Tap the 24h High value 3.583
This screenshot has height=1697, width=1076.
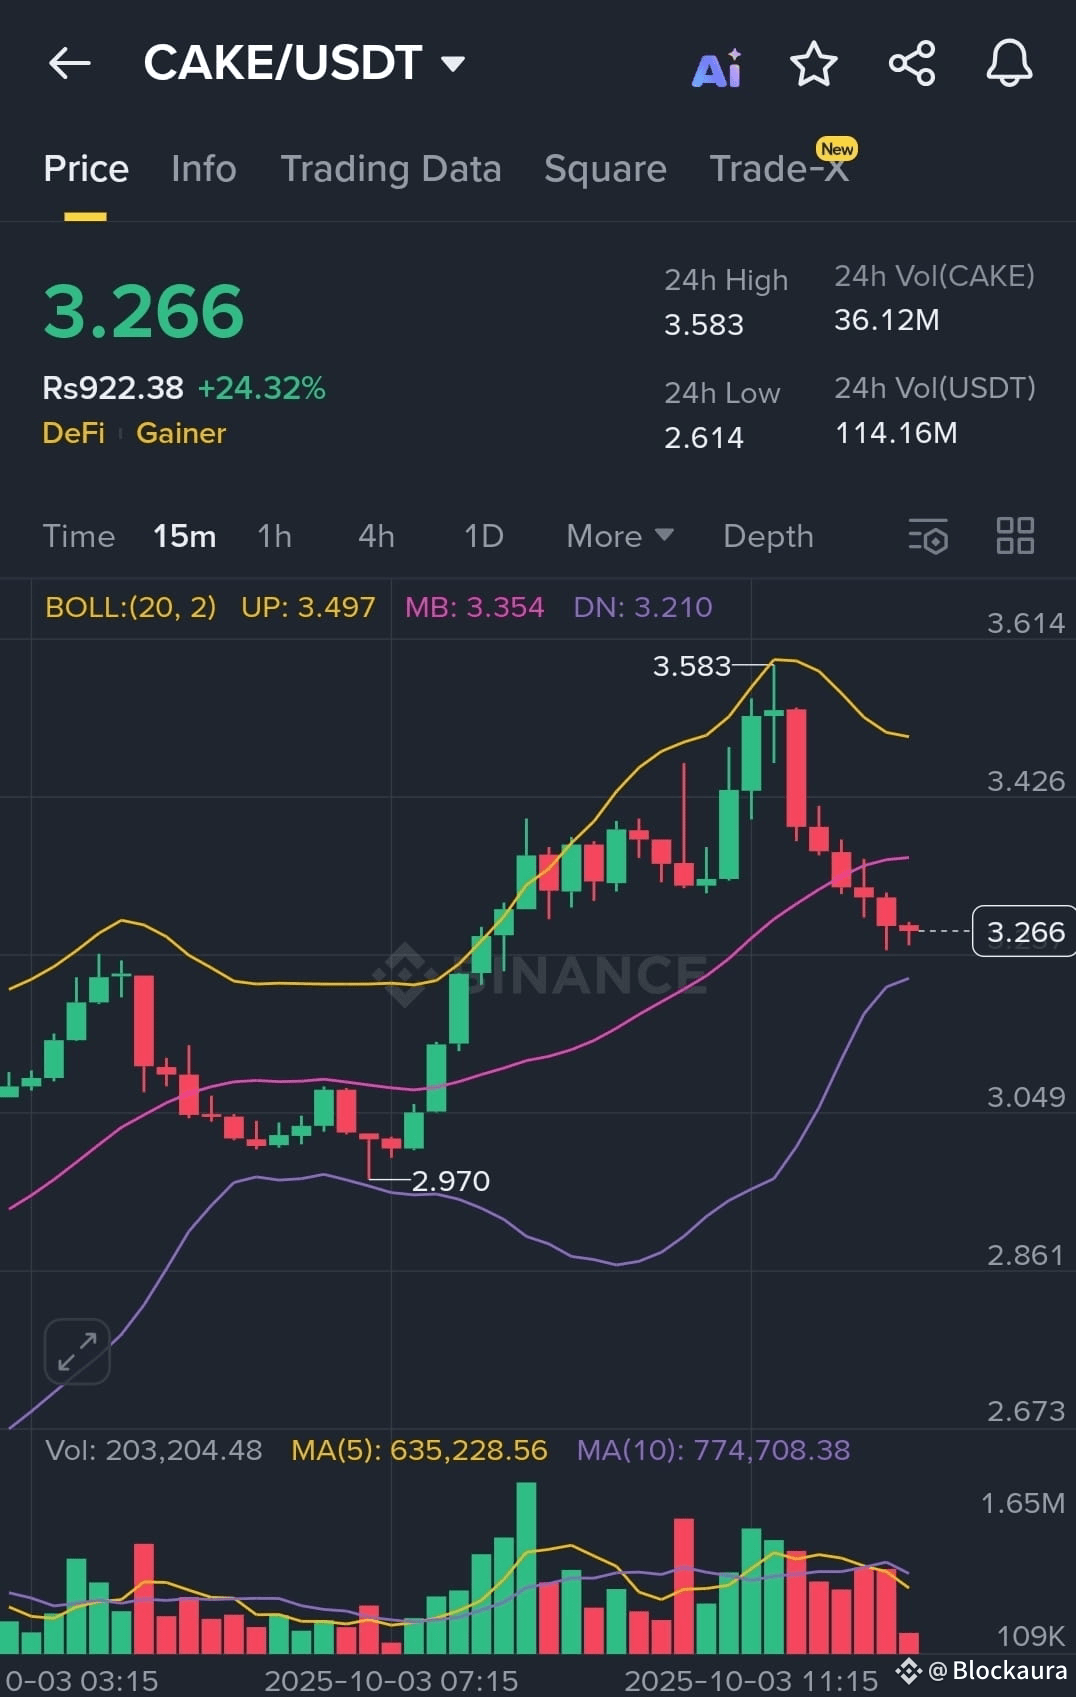point(704,325)
